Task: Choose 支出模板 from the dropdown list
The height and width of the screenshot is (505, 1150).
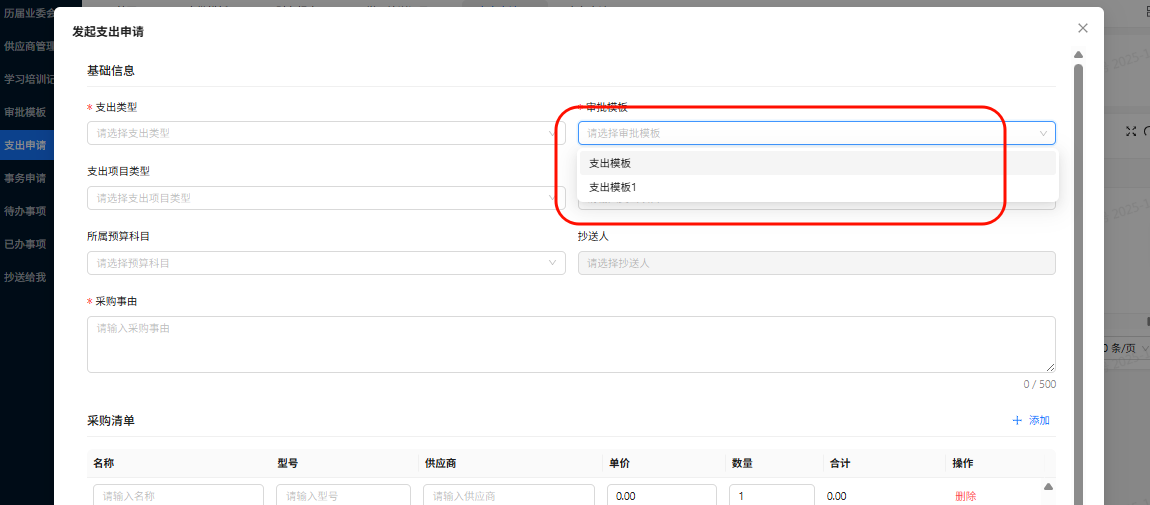Action: click(x=610, y=163)
